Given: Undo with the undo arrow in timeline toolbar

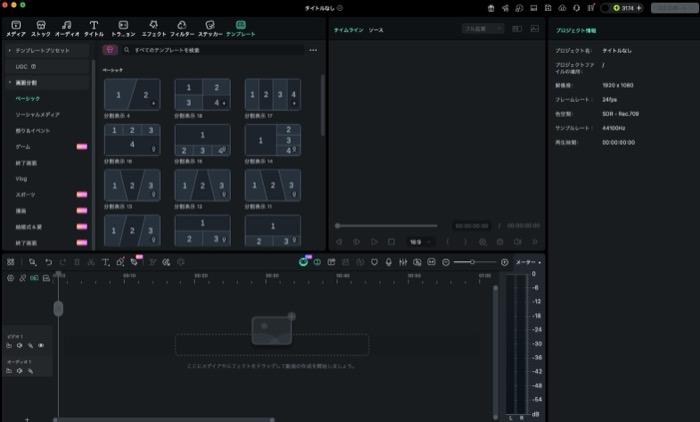Looking at the screenshot, I should tap(49, 262).
